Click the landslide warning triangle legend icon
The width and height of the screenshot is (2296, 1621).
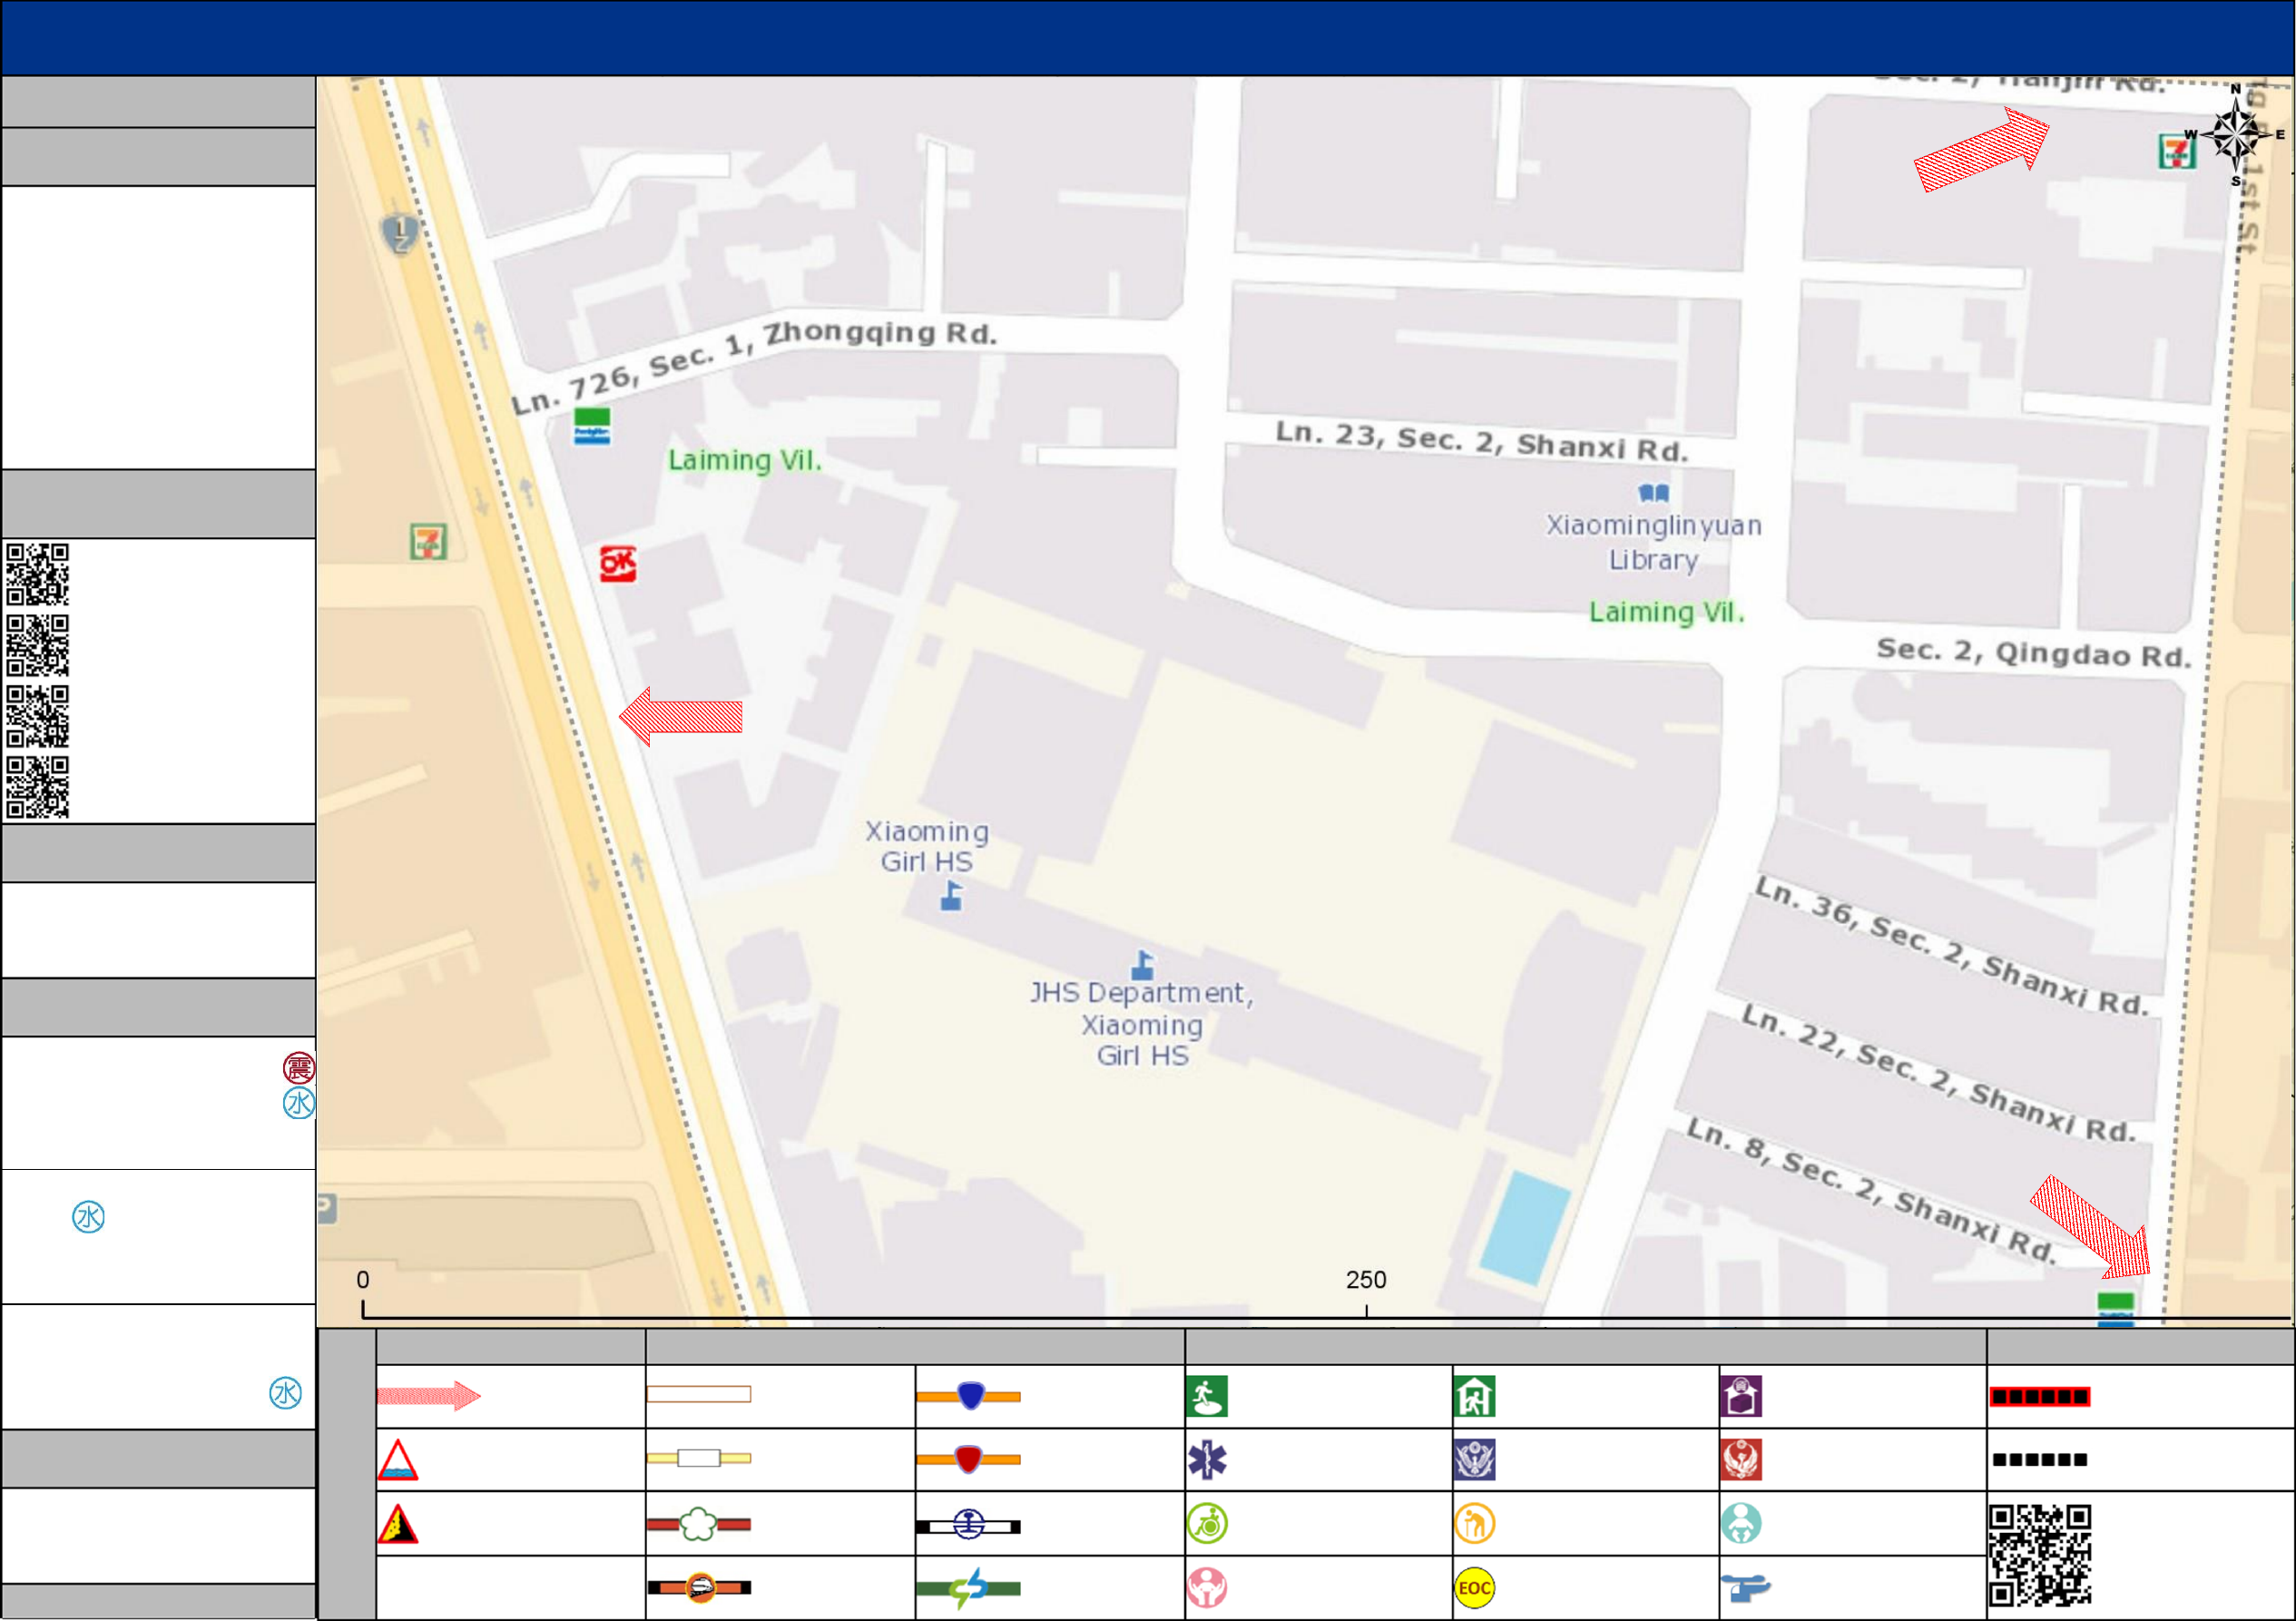[x=398, y=1524]
